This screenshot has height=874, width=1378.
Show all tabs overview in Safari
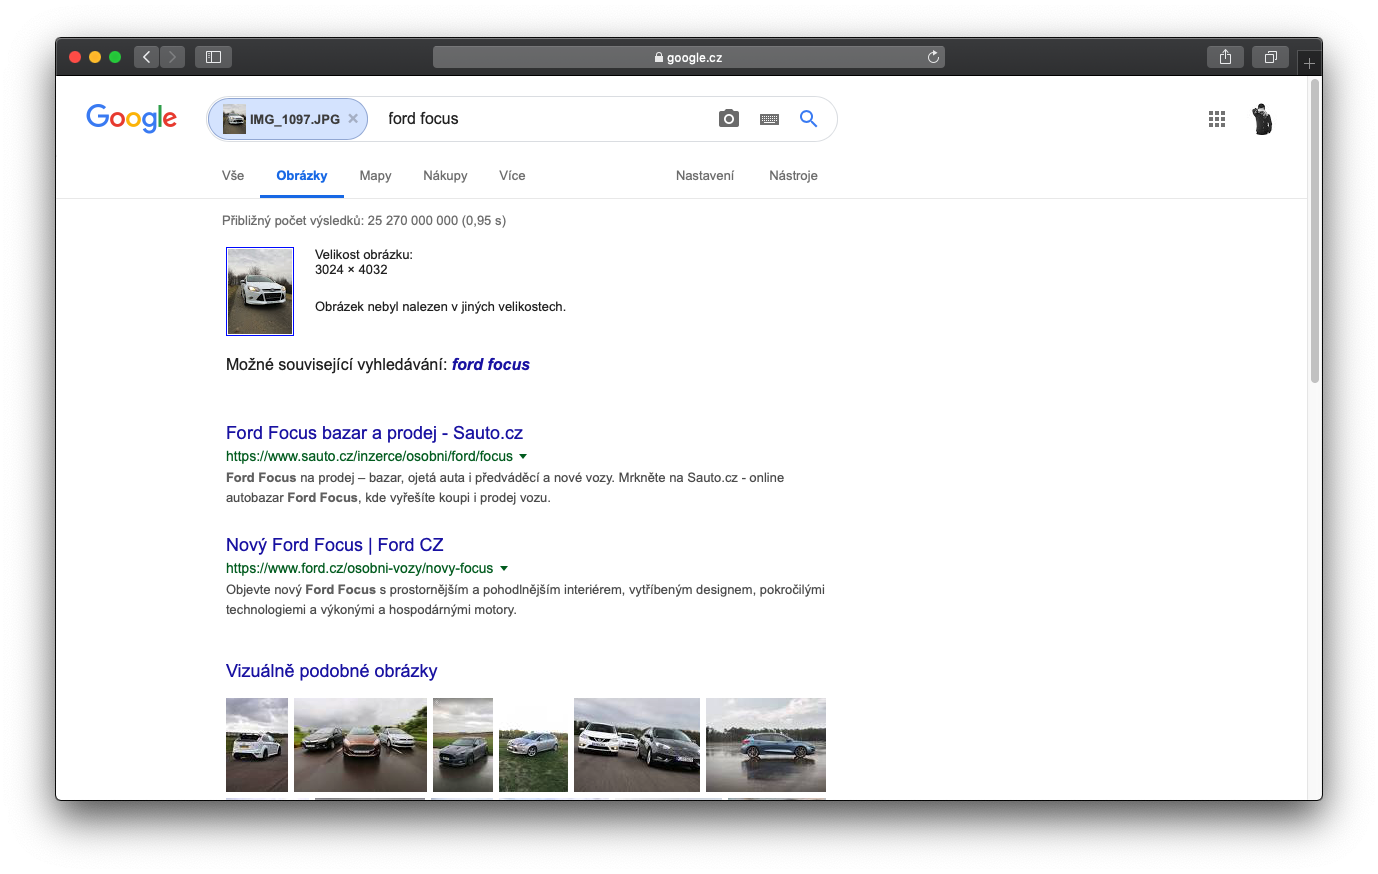pyautogui.click(x=1270, y=57)
